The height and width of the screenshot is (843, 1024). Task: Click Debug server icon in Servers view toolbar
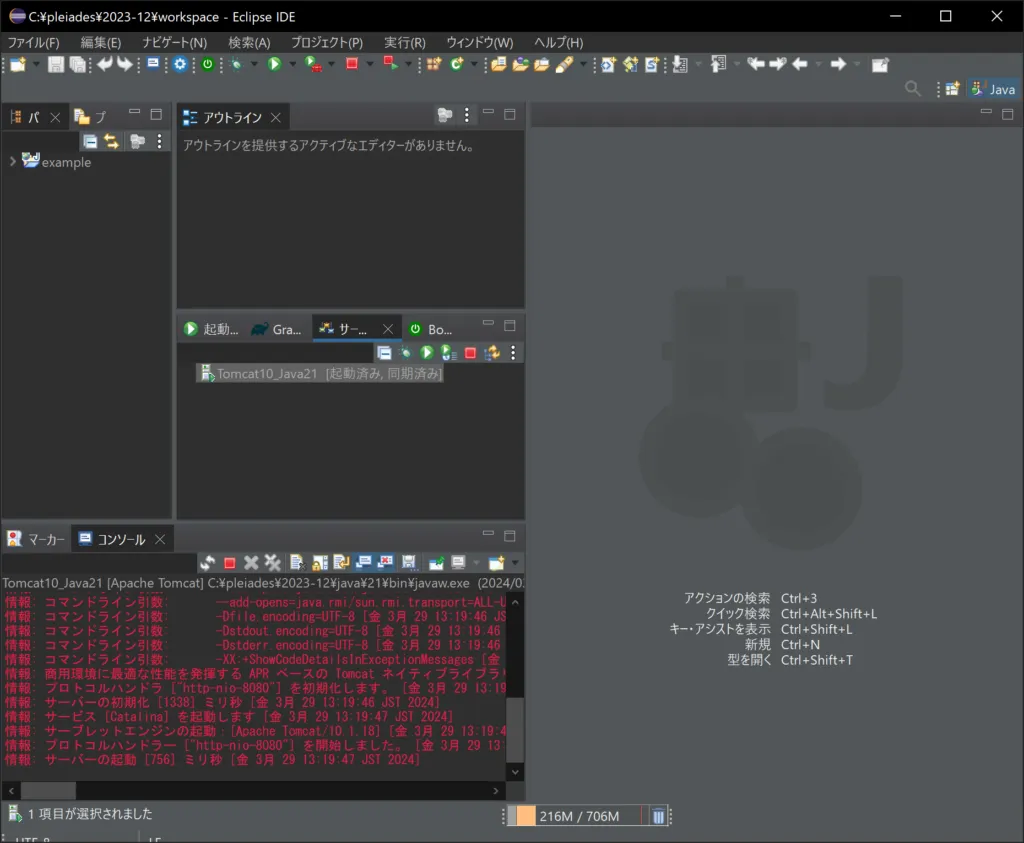406,353
